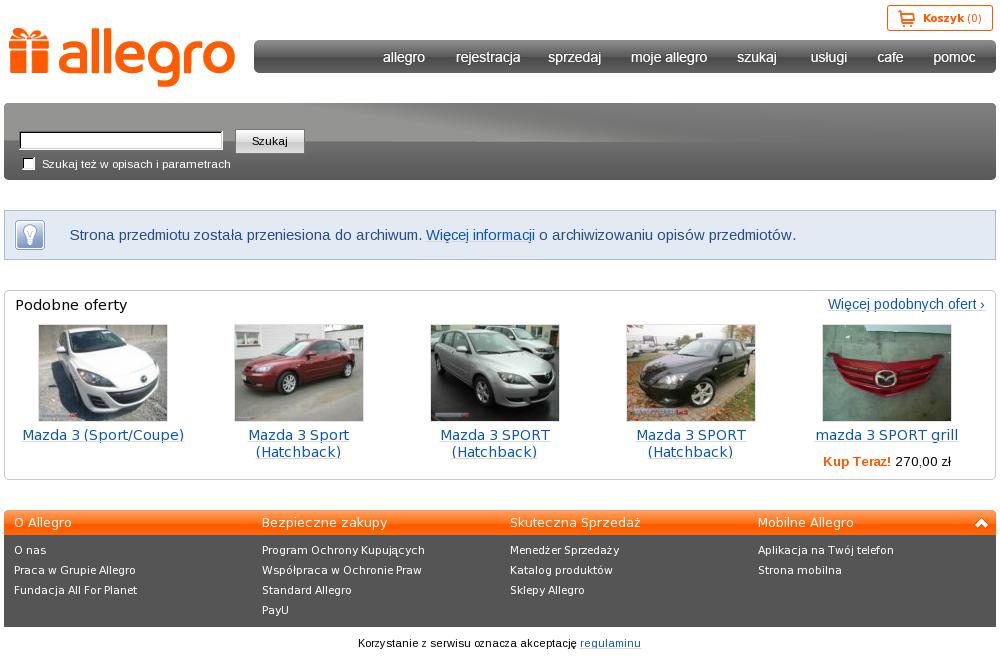The height and width of the screenshot is (663, 1000).
Task: Open the Koszyk shopping cart
Action: point(939,18)
